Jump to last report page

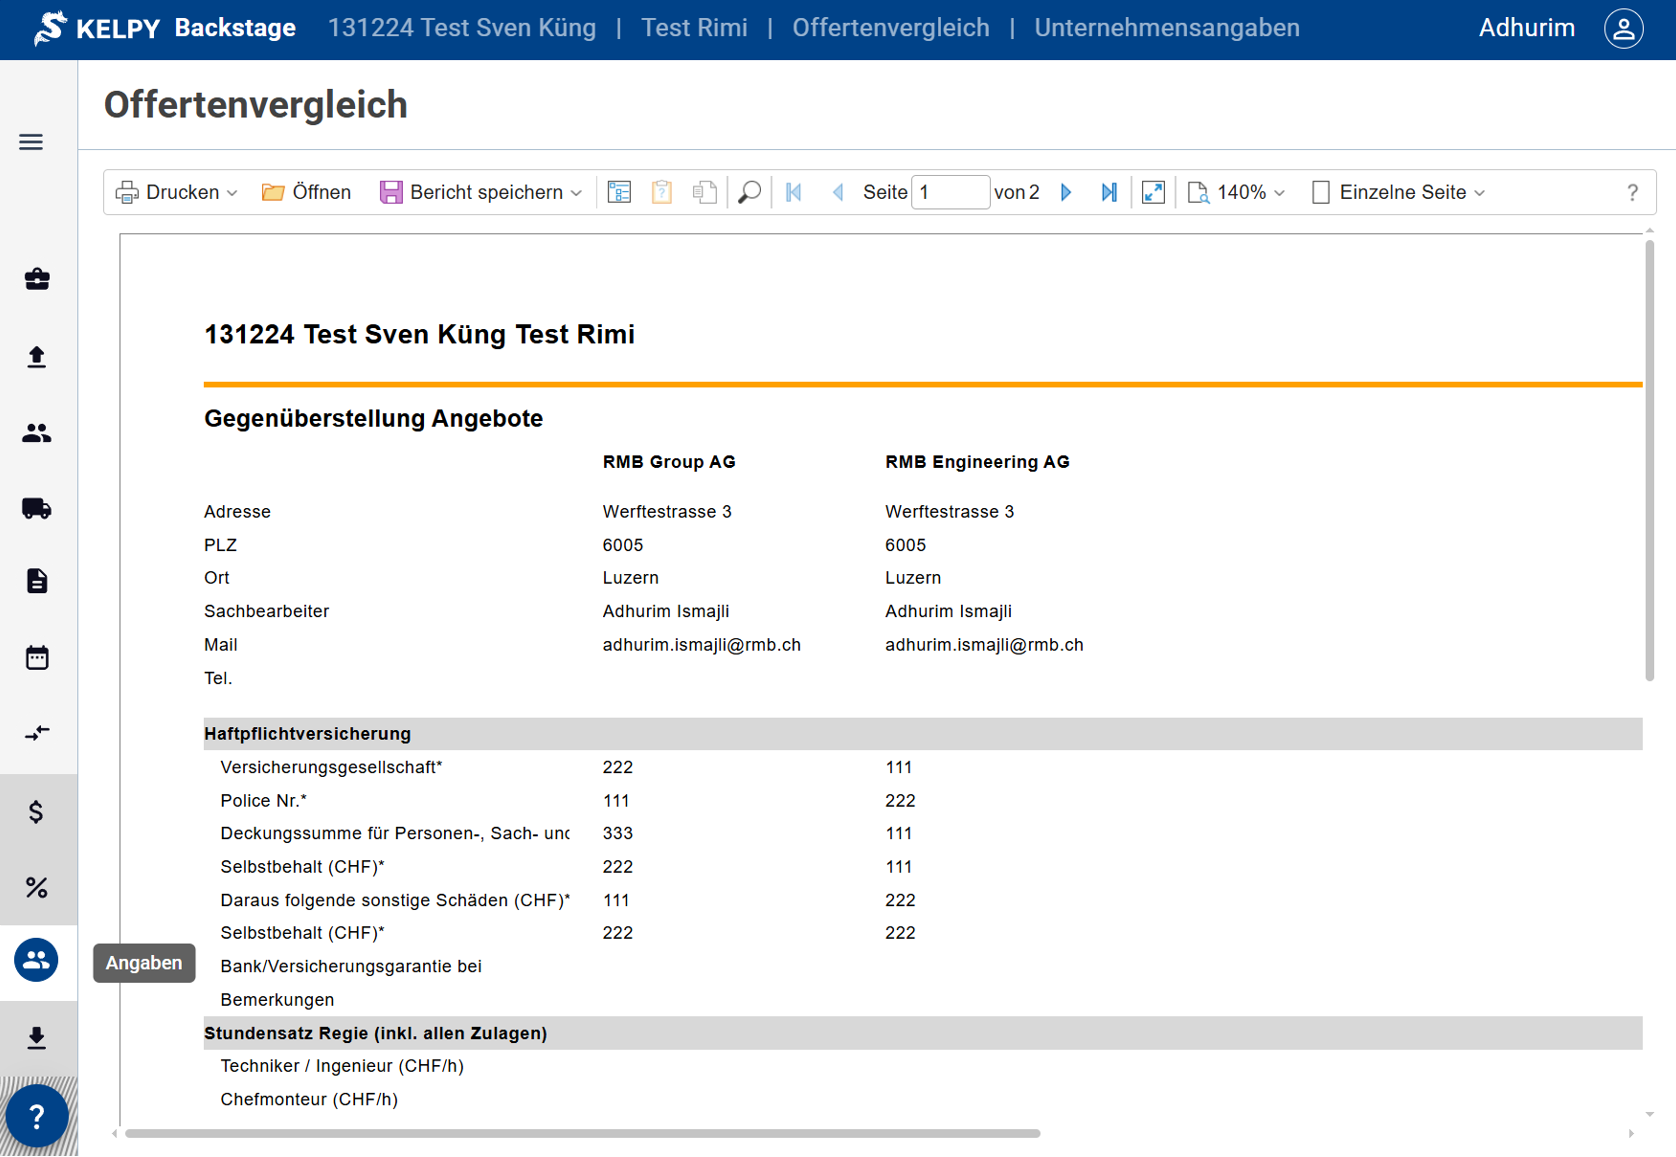pyautogui.click(x=1109, y=192)
